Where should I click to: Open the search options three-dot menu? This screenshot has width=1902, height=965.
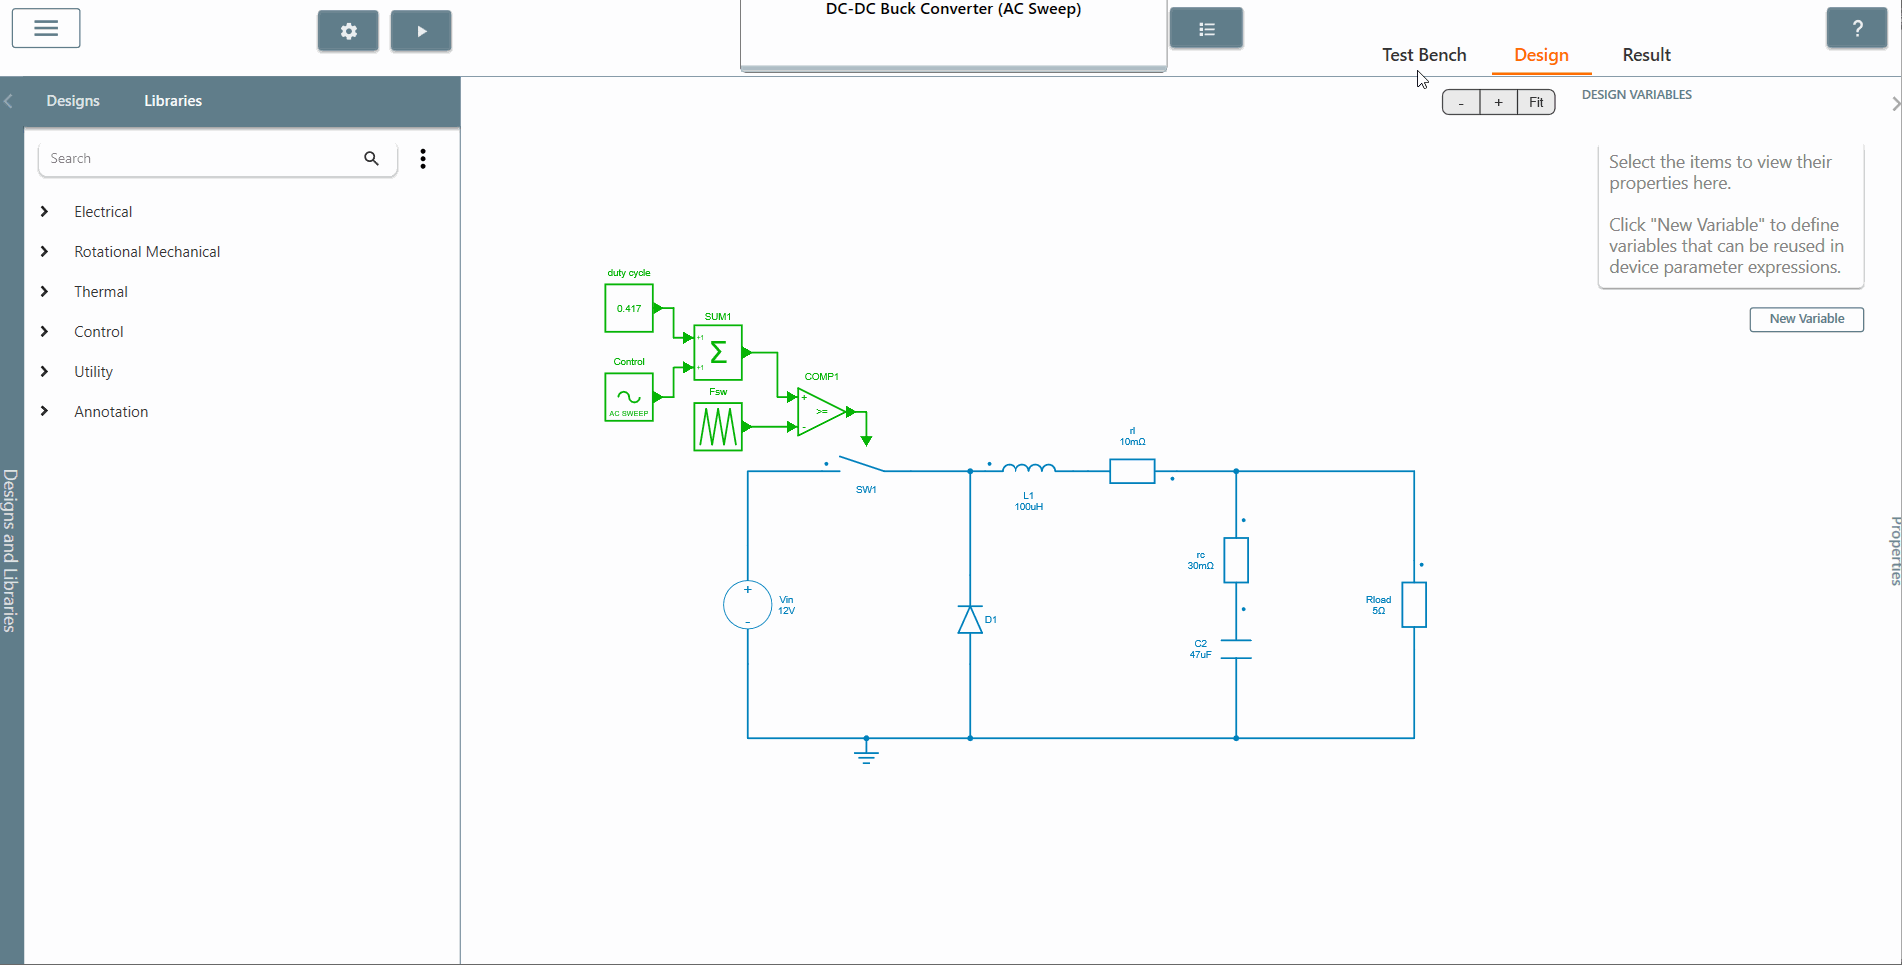point(423,158)
